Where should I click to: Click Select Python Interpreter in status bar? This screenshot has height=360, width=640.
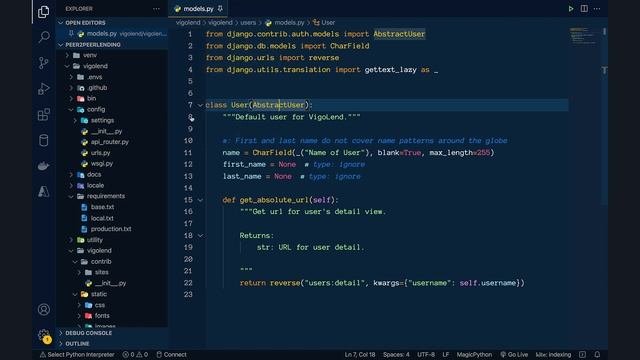tap(77, 354)
